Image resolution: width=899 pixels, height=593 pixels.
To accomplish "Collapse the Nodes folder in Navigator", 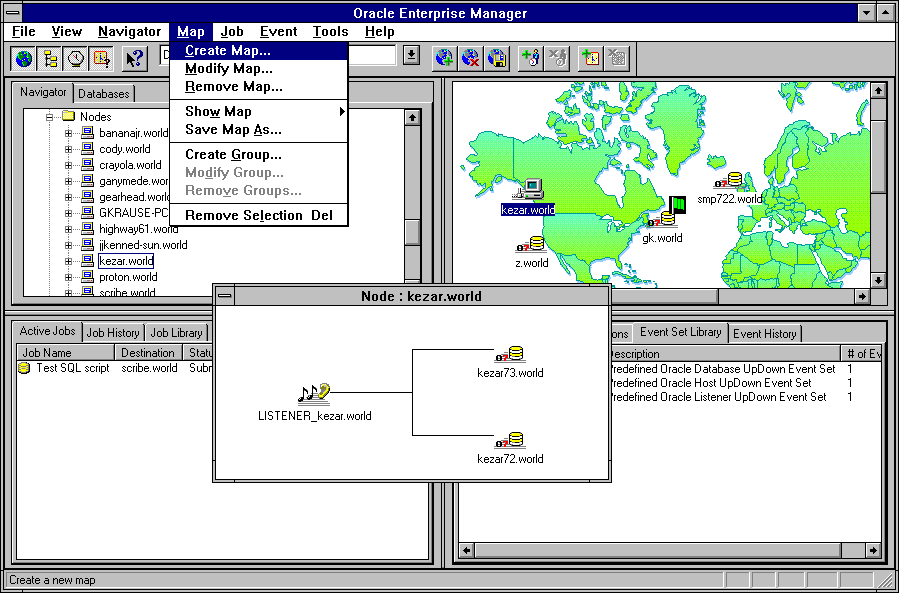I will [48, 117].
